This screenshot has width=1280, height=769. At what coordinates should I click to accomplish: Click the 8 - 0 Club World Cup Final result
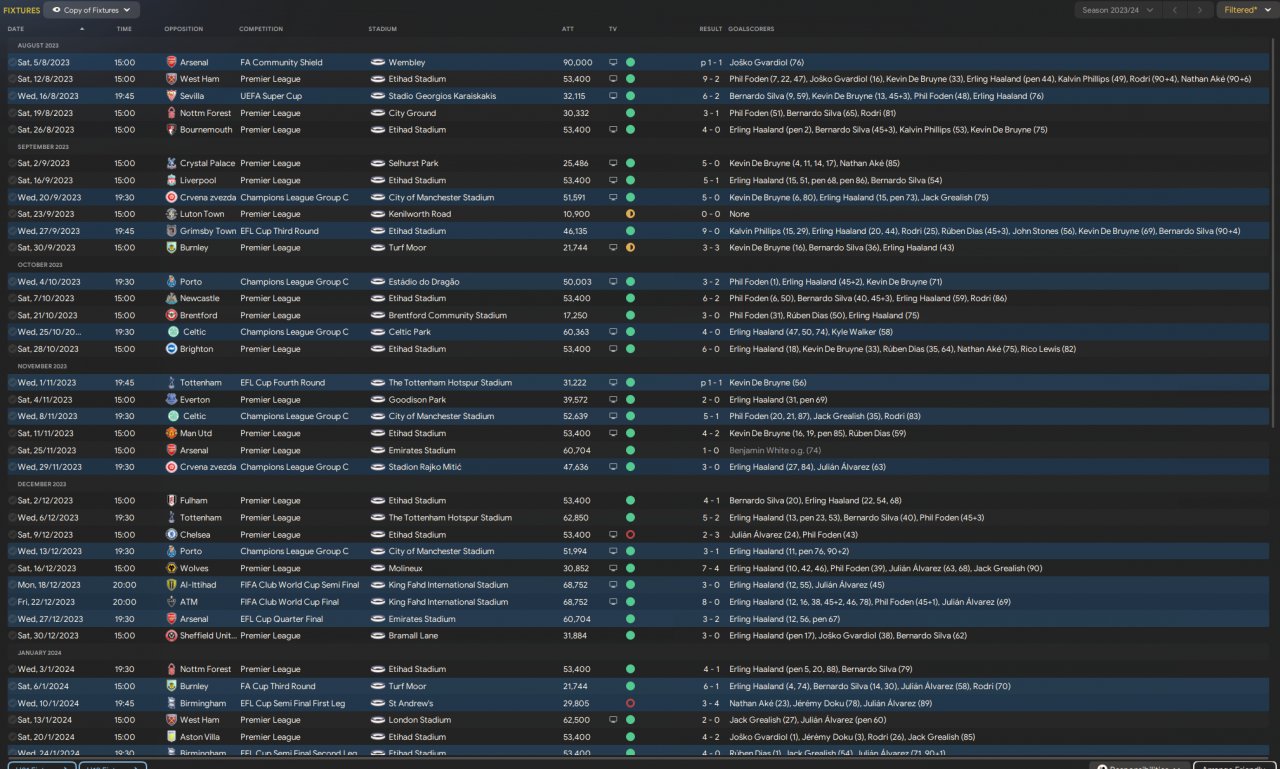tap(711, 602)
